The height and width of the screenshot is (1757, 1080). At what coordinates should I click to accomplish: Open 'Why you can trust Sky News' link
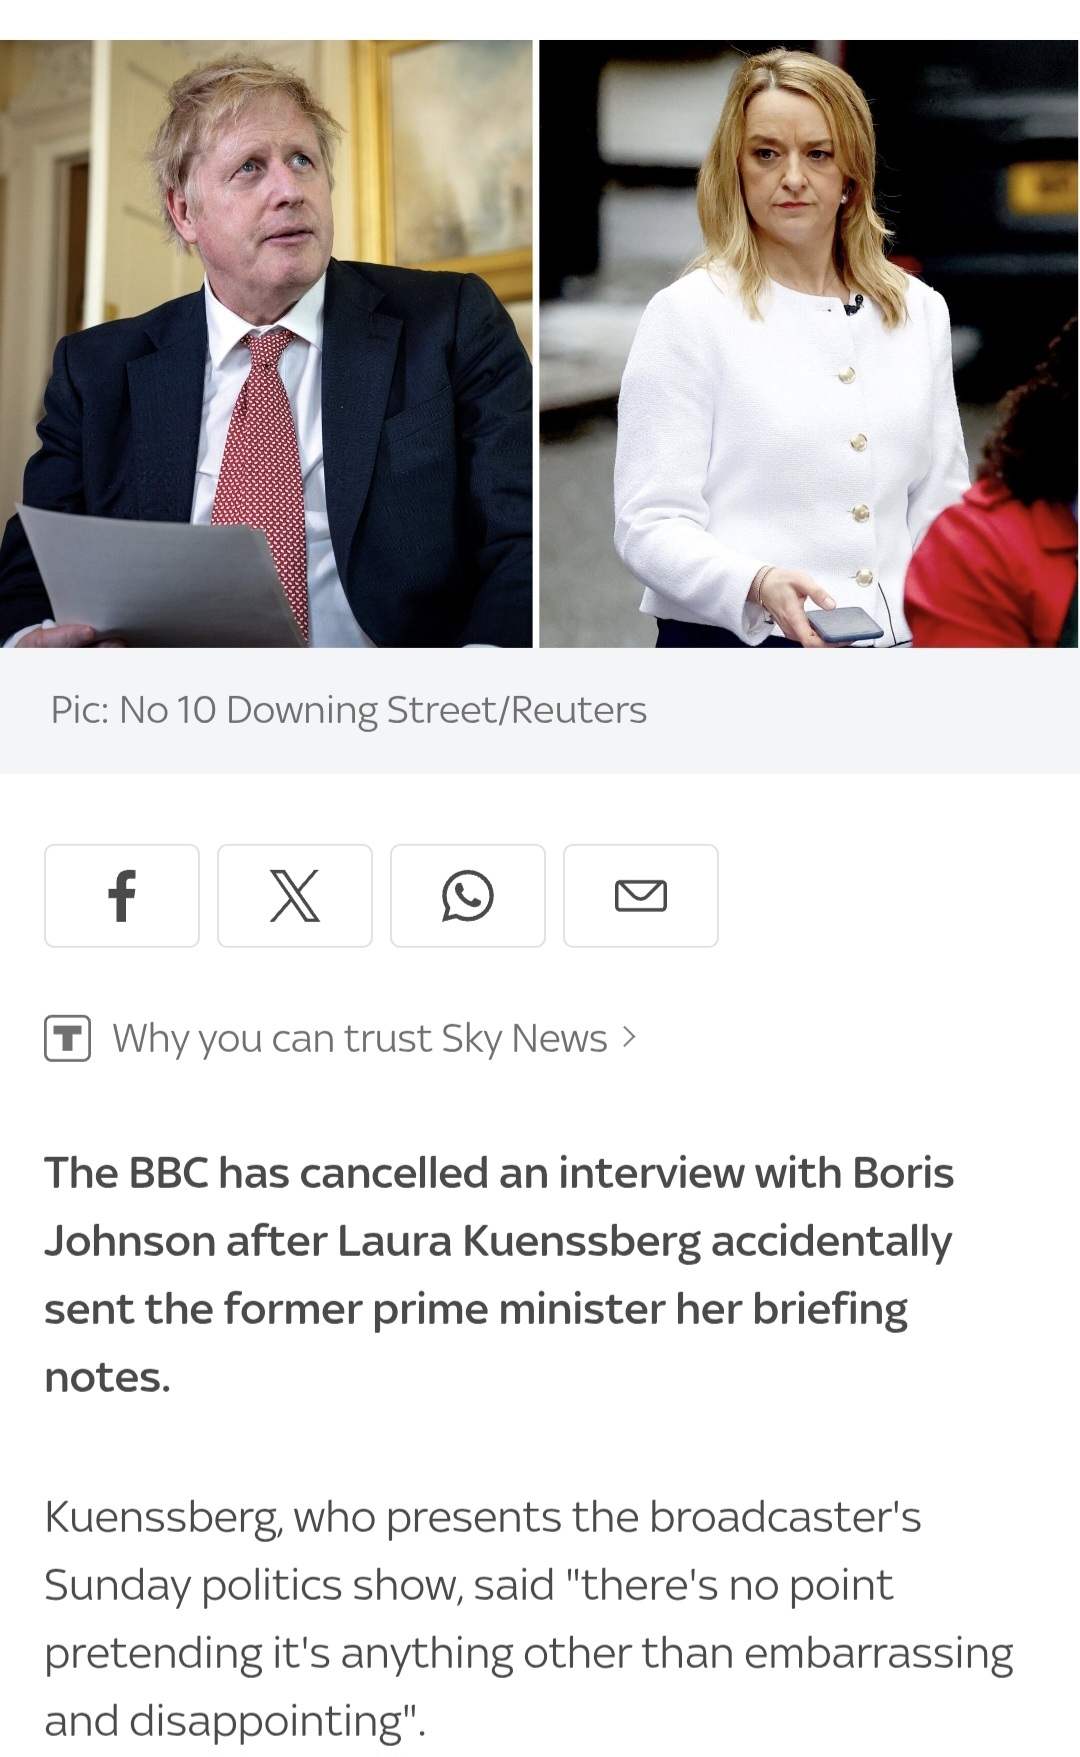pyautogui.click(x=360, y=1039)
